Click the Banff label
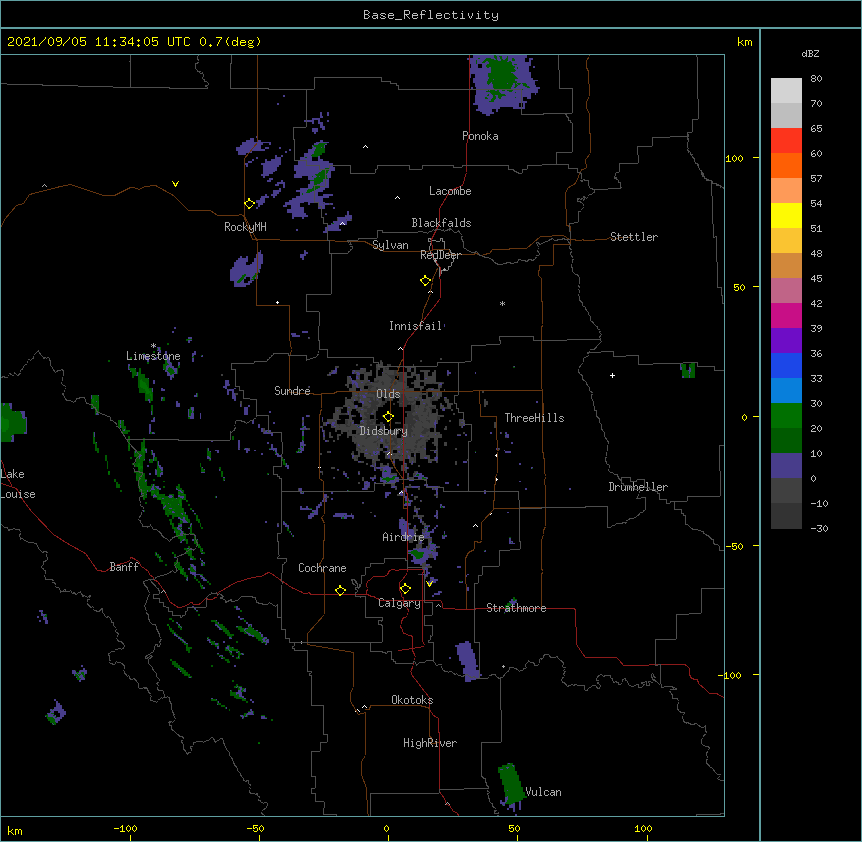This screenshot has width=862, height=842. click(x=124, y=567)
